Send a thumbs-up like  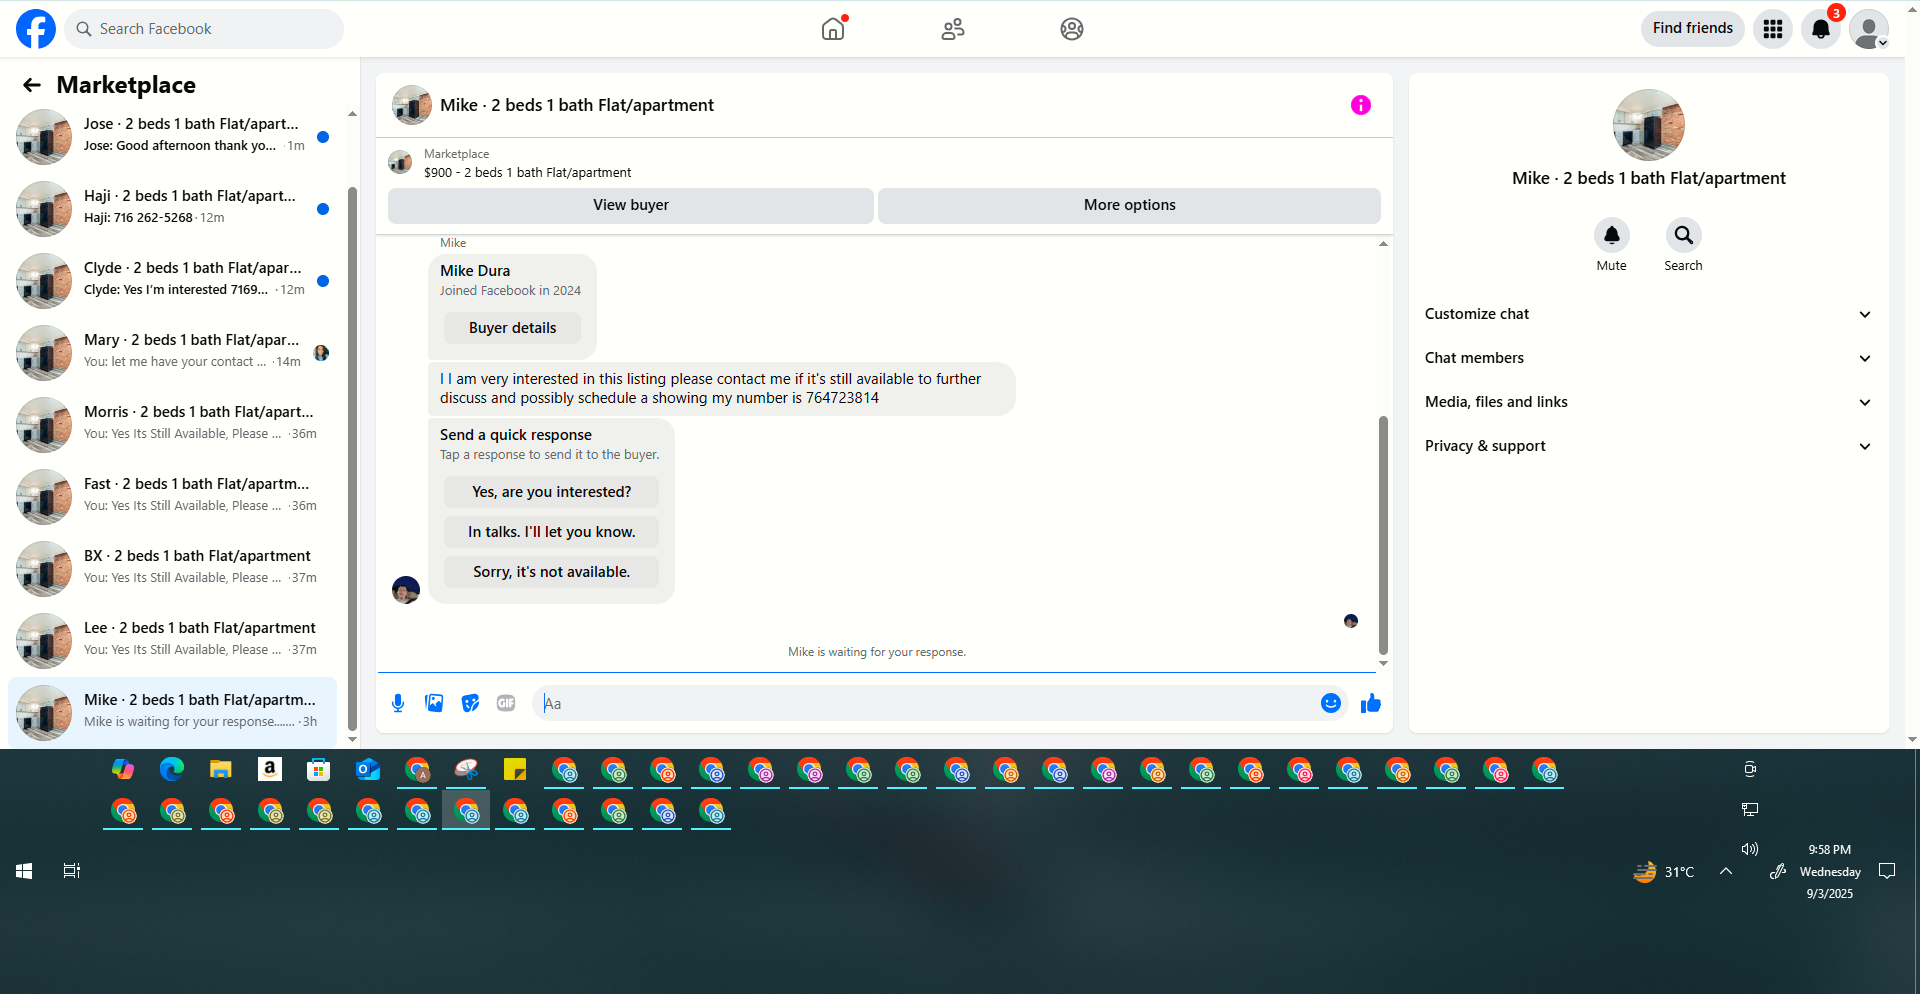click(1371, 703)
